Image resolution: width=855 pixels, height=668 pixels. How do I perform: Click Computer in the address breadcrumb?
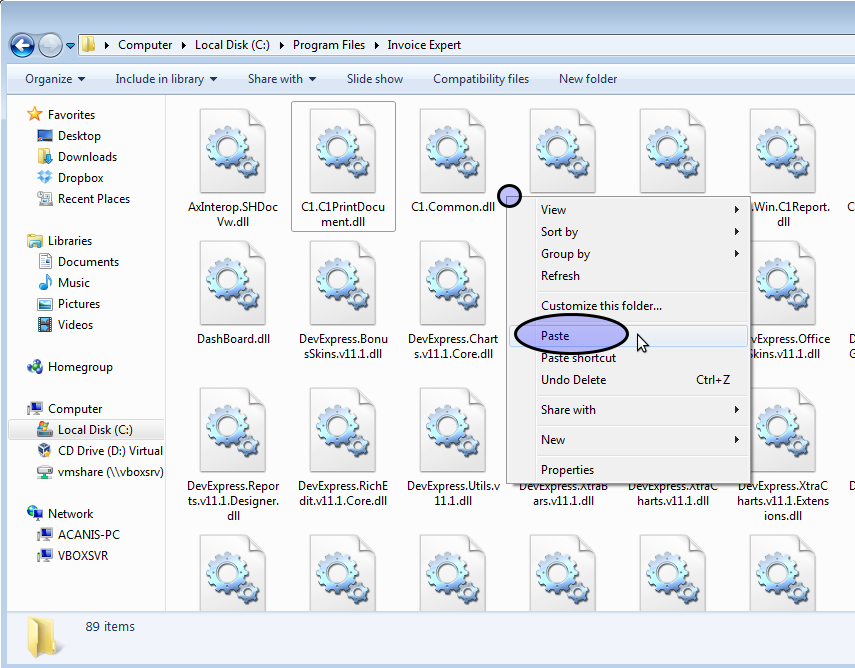pos(145,45)
